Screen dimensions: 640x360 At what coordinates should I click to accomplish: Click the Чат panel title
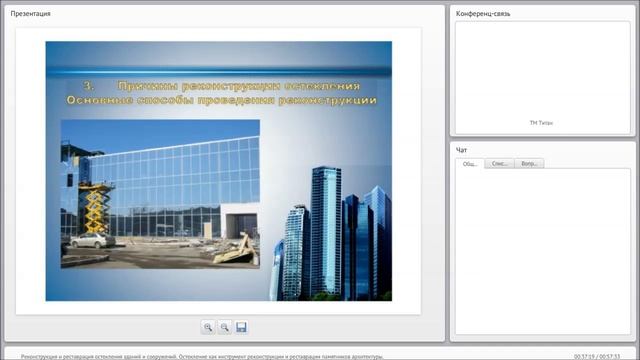pyautogui.click(x=461, y=150)
